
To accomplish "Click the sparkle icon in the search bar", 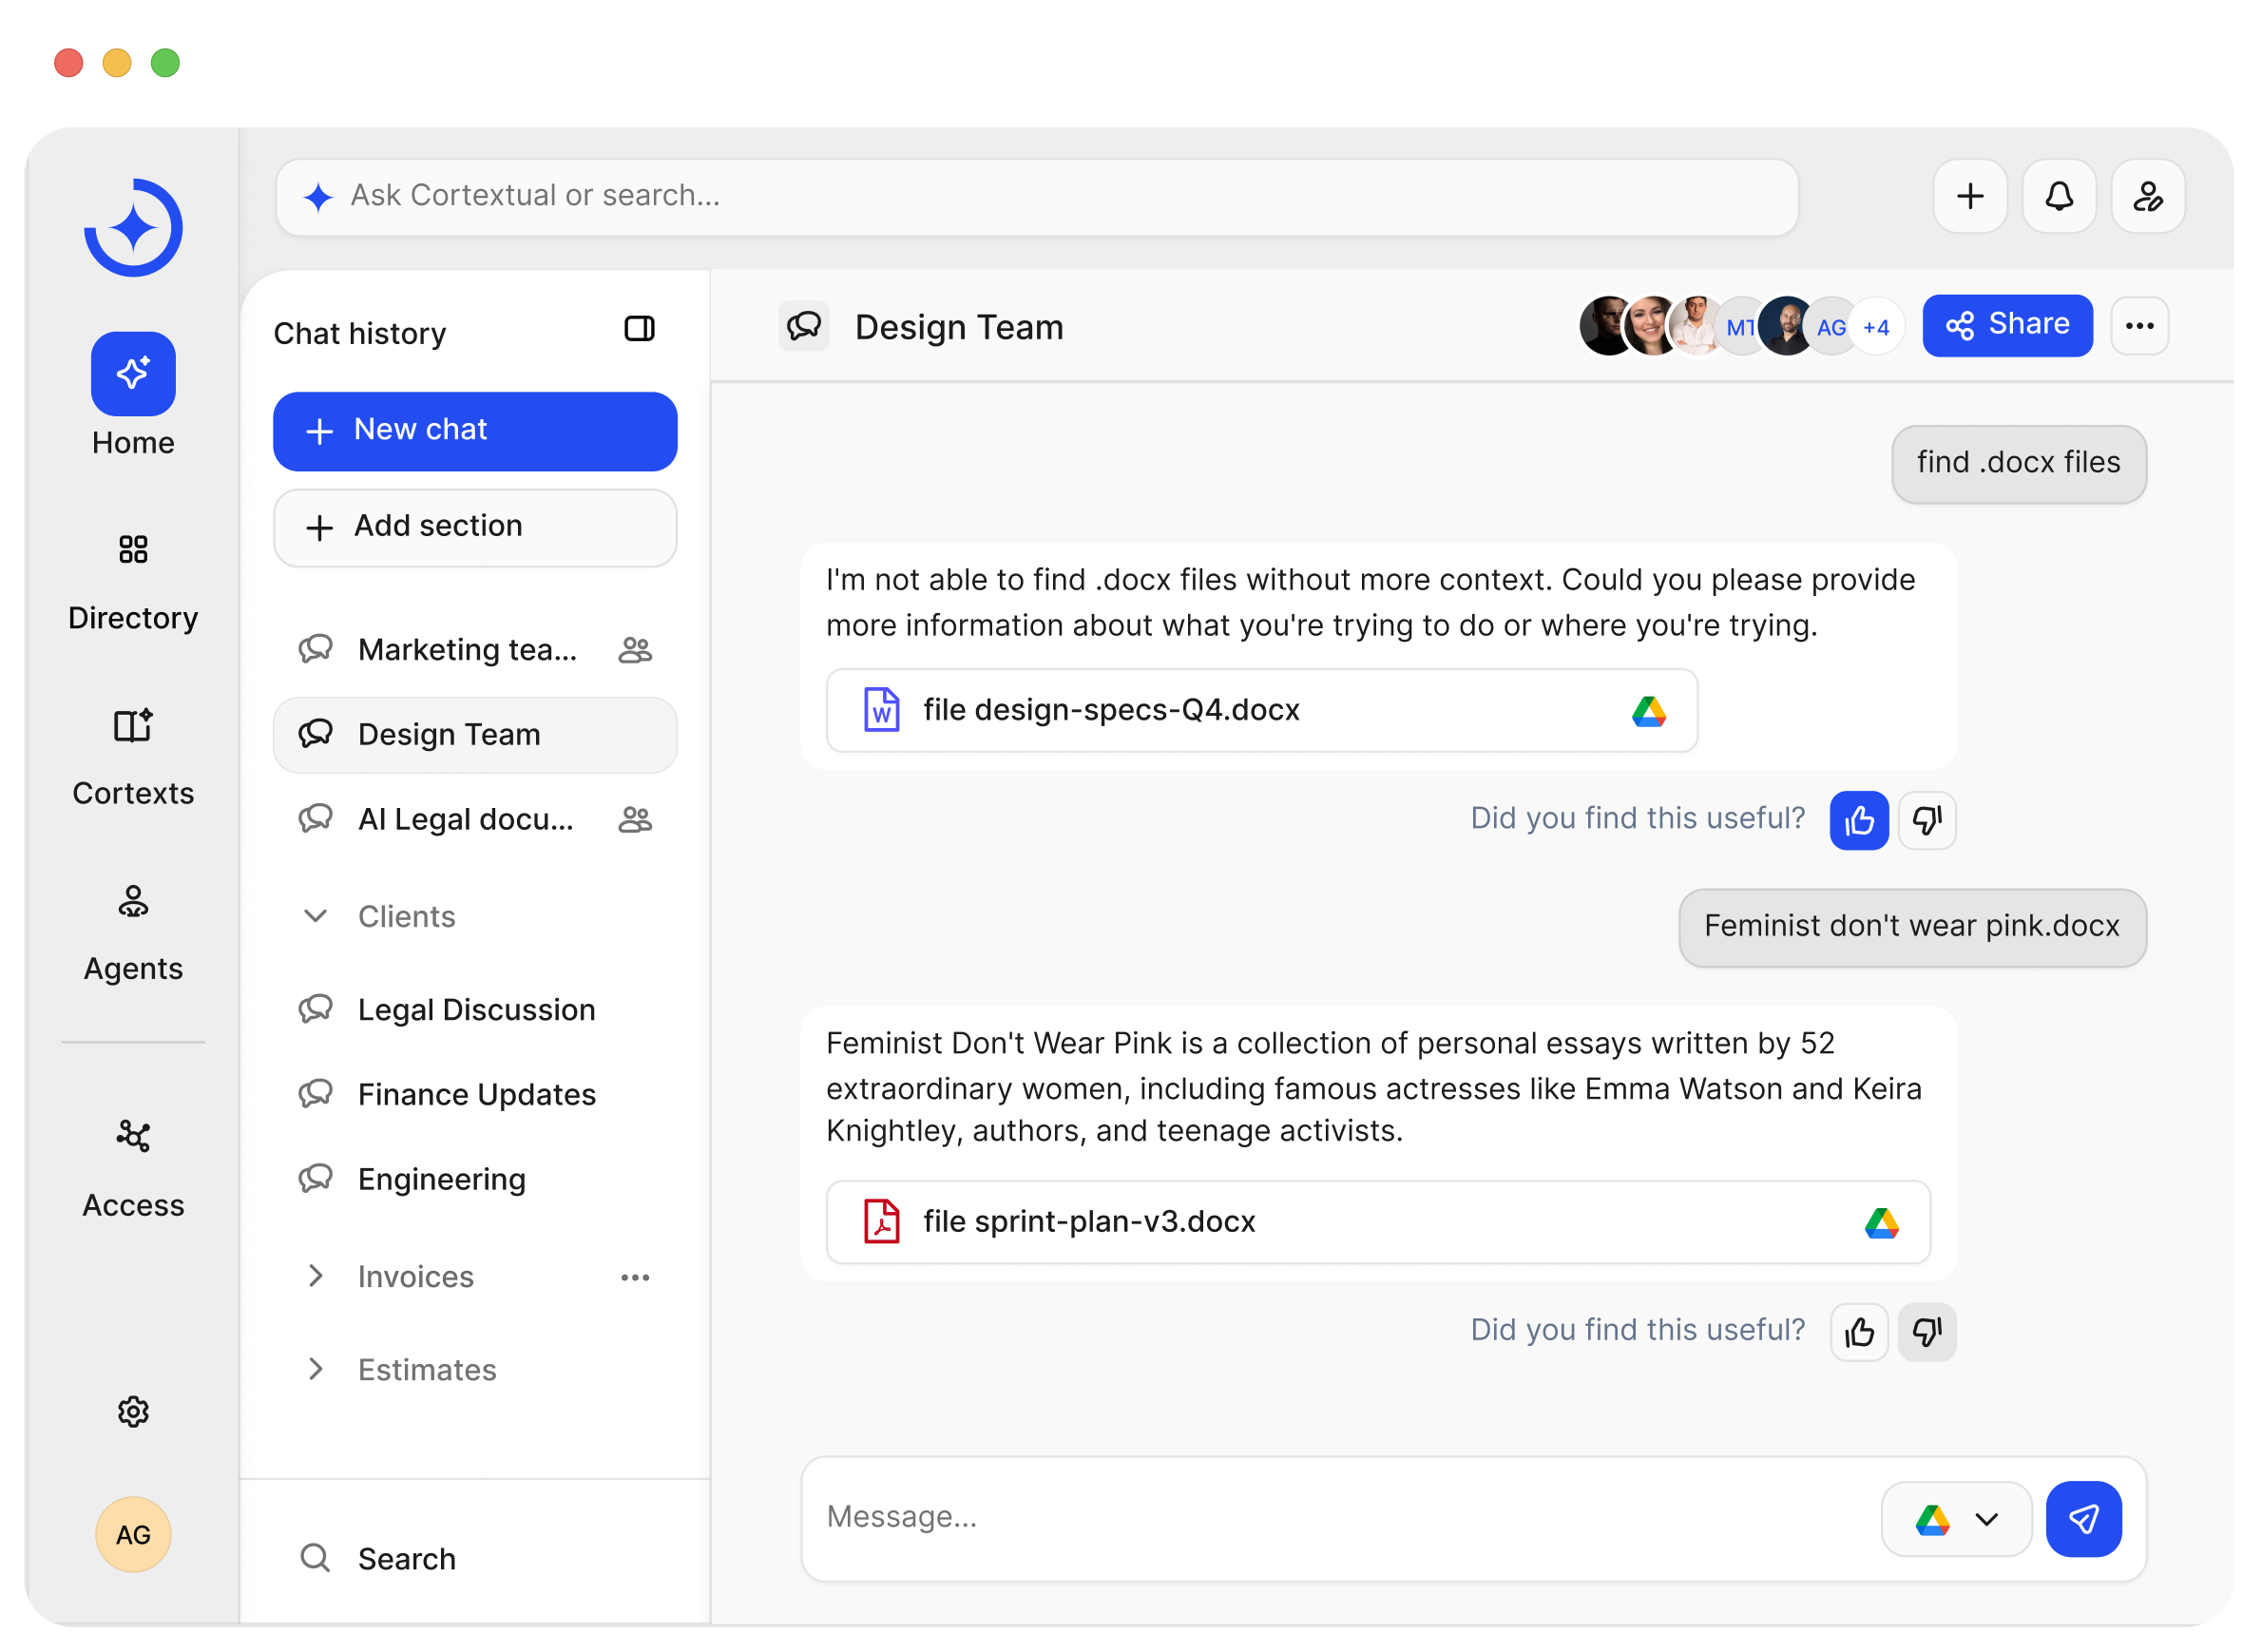I will tap(318, 197).
